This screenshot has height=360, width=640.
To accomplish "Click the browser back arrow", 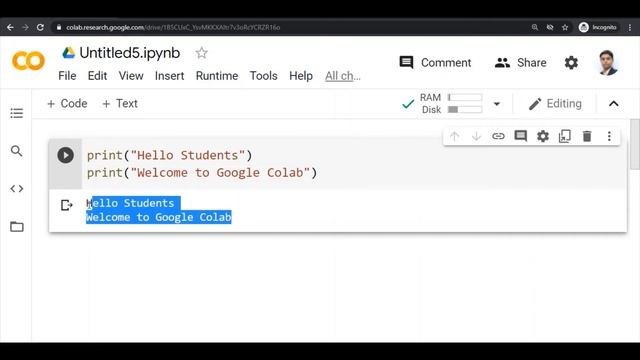I will coord(10,27).
